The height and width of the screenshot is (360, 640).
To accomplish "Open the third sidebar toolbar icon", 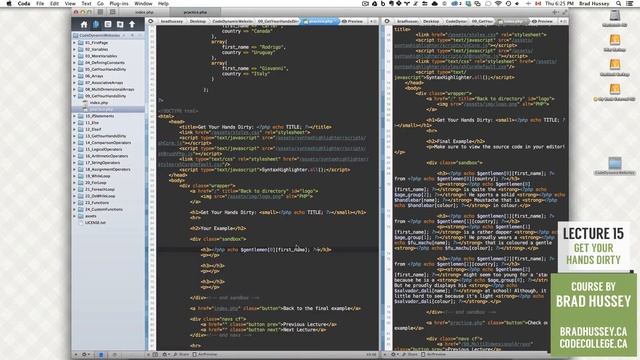I will point(108,24).
